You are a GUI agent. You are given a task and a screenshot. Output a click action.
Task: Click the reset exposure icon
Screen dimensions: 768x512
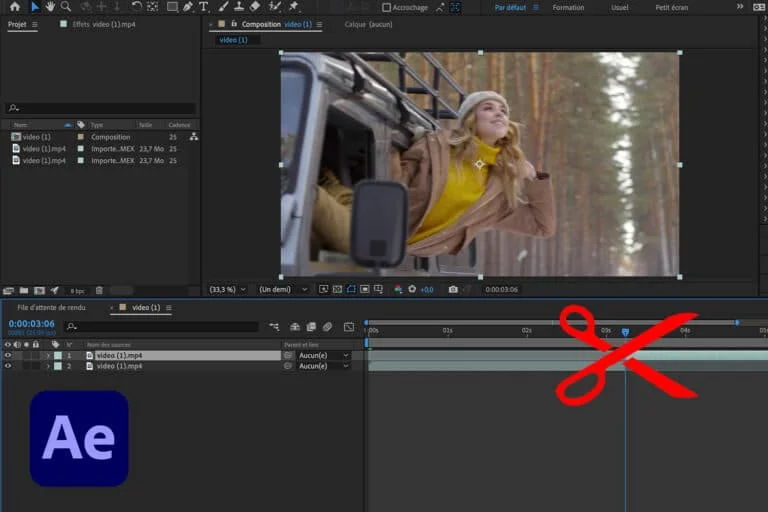(412, 290)
